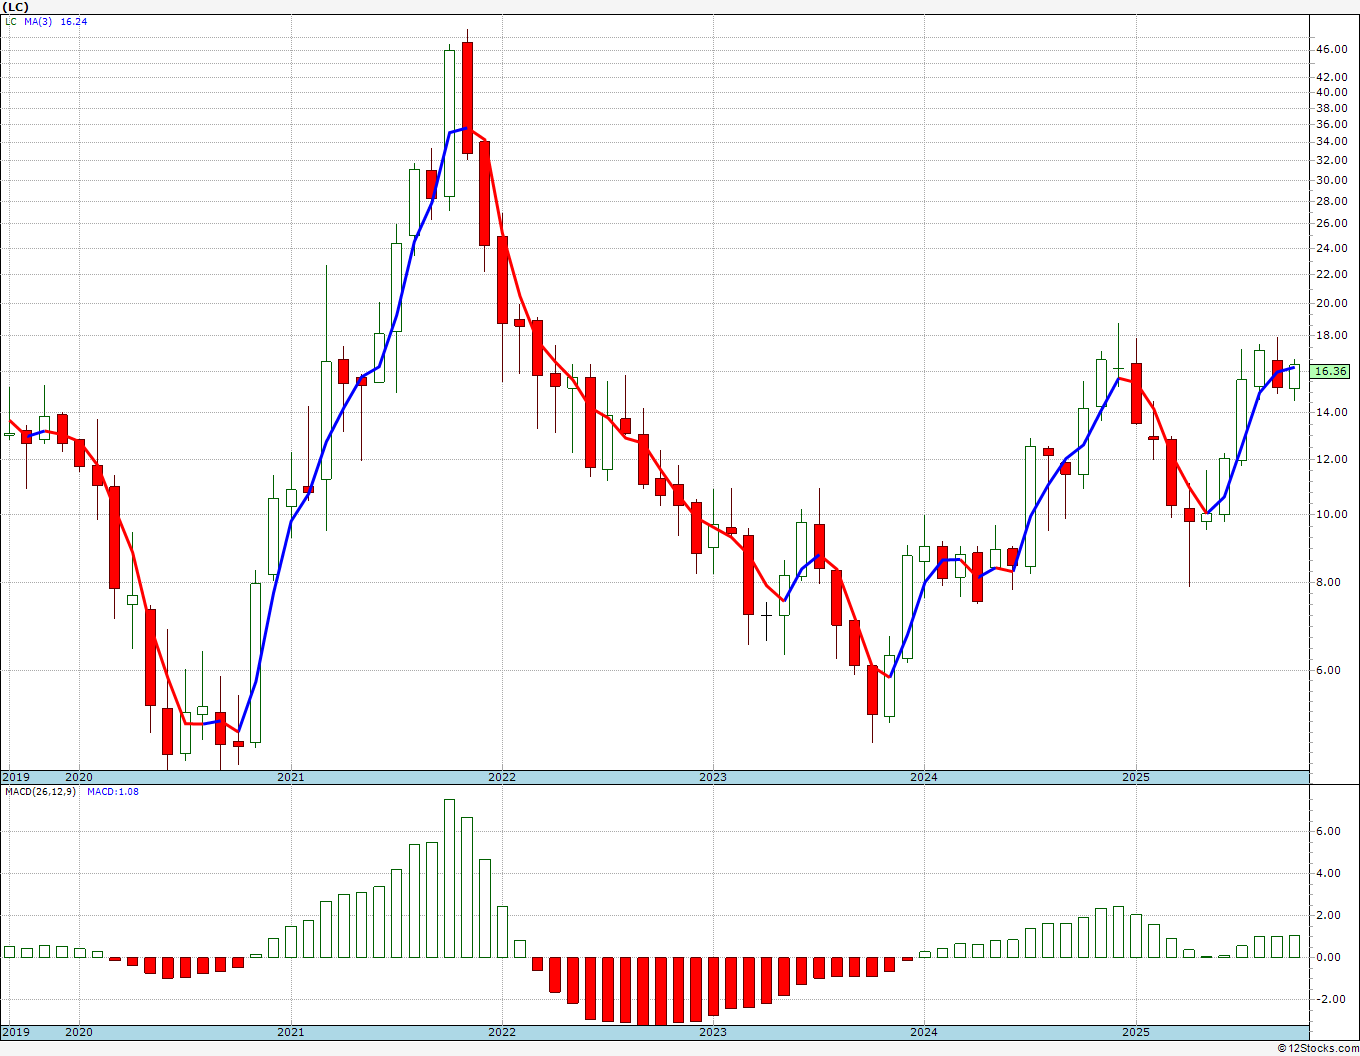This screenshot has width=1360, height=1056.
Task: Click the MACD(26,12,9) indicator label
Action: coord(40,792)
